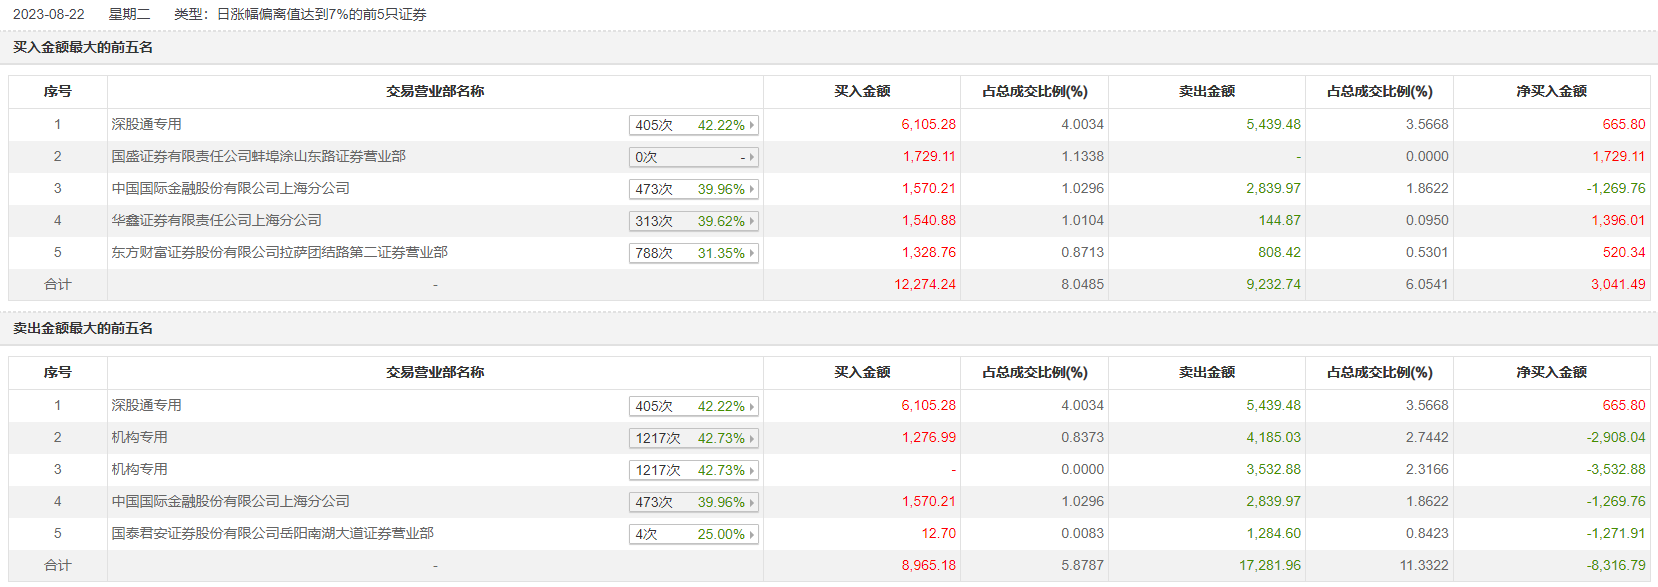
Task: Expand 473次 39.96% box in the buy table
Action: click(693, 189)
